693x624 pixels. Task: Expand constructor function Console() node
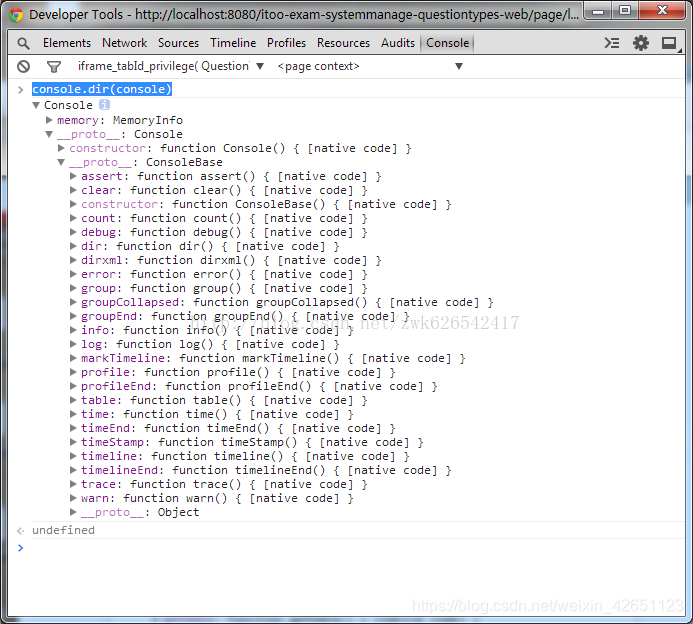(61, 148)
